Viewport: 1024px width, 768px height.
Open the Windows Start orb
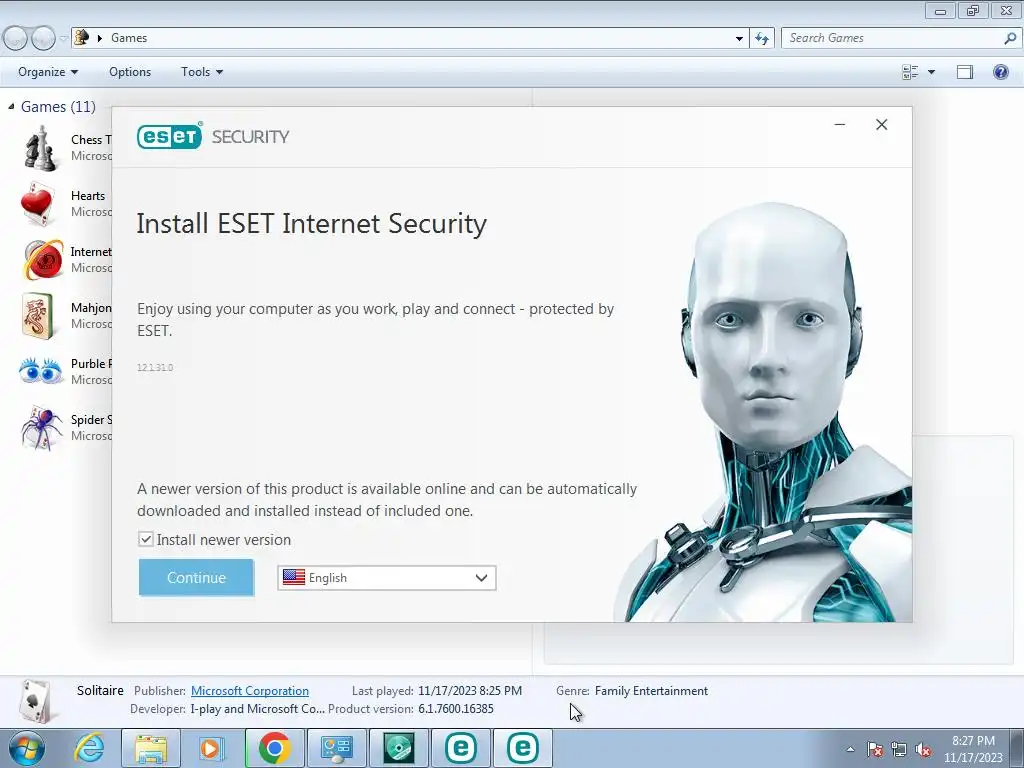pos(27,748)
